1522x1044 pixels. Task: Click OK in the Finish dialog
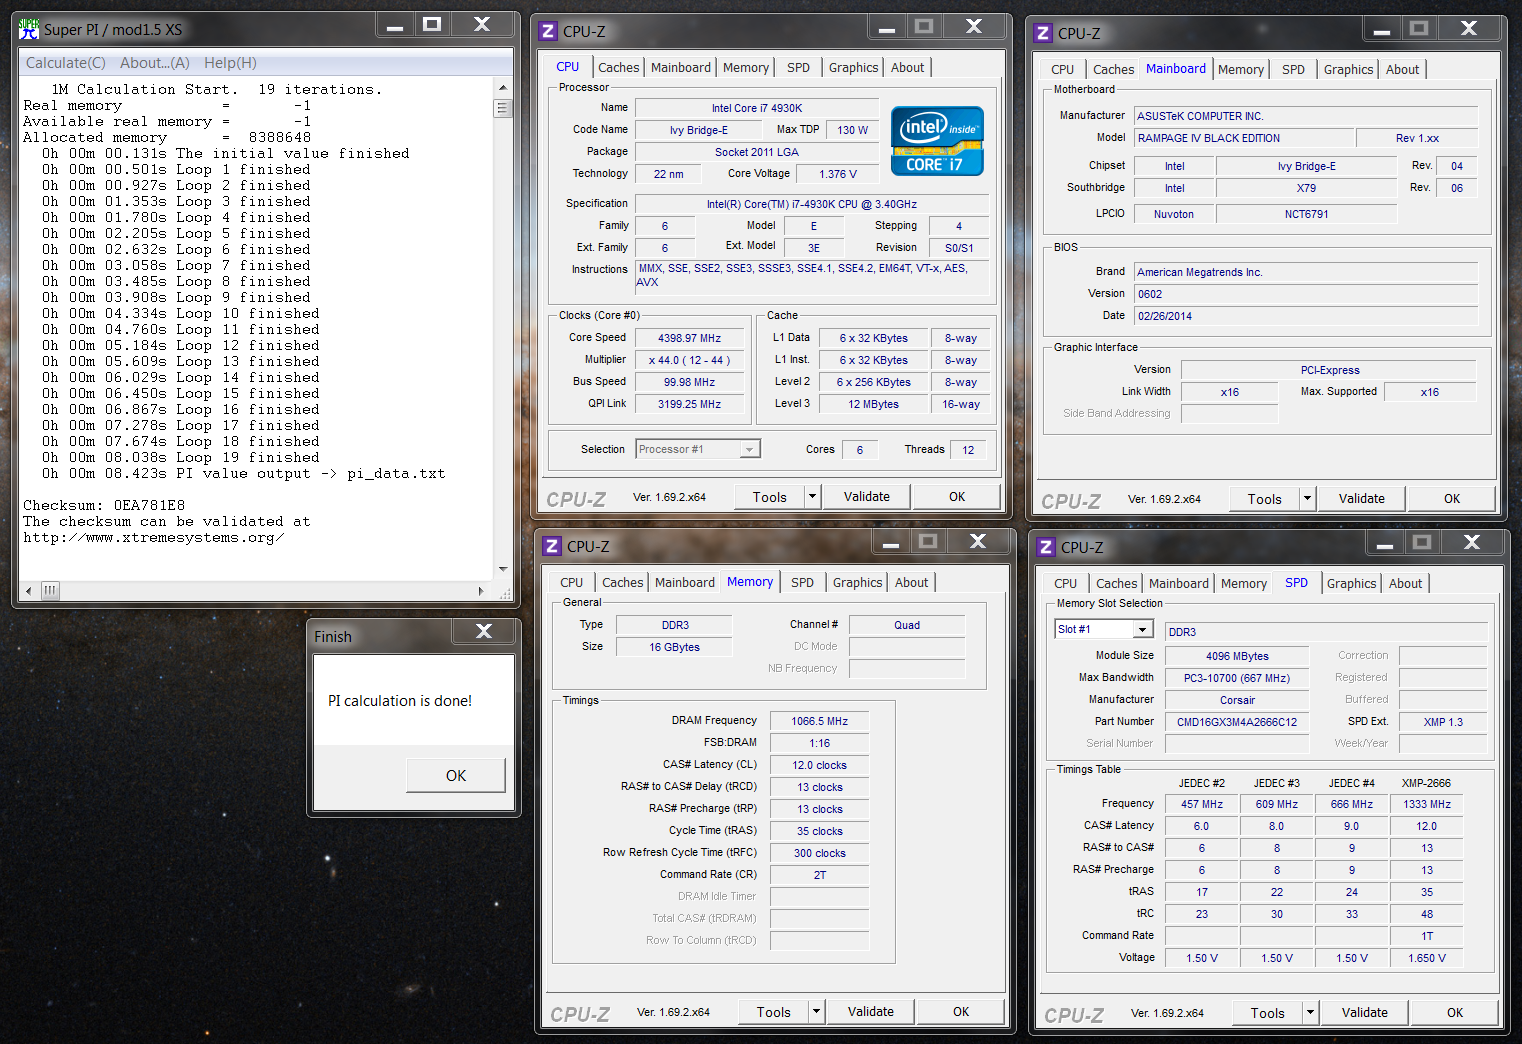click(456, 775)
